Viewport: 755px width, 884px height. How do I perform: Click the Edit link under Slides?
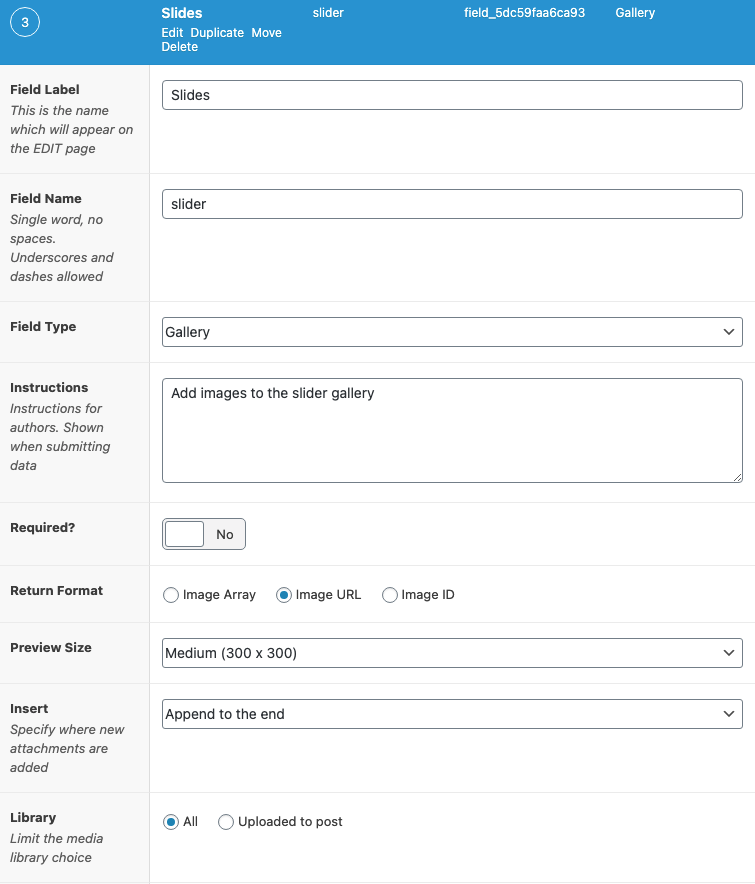click(172, 33)
